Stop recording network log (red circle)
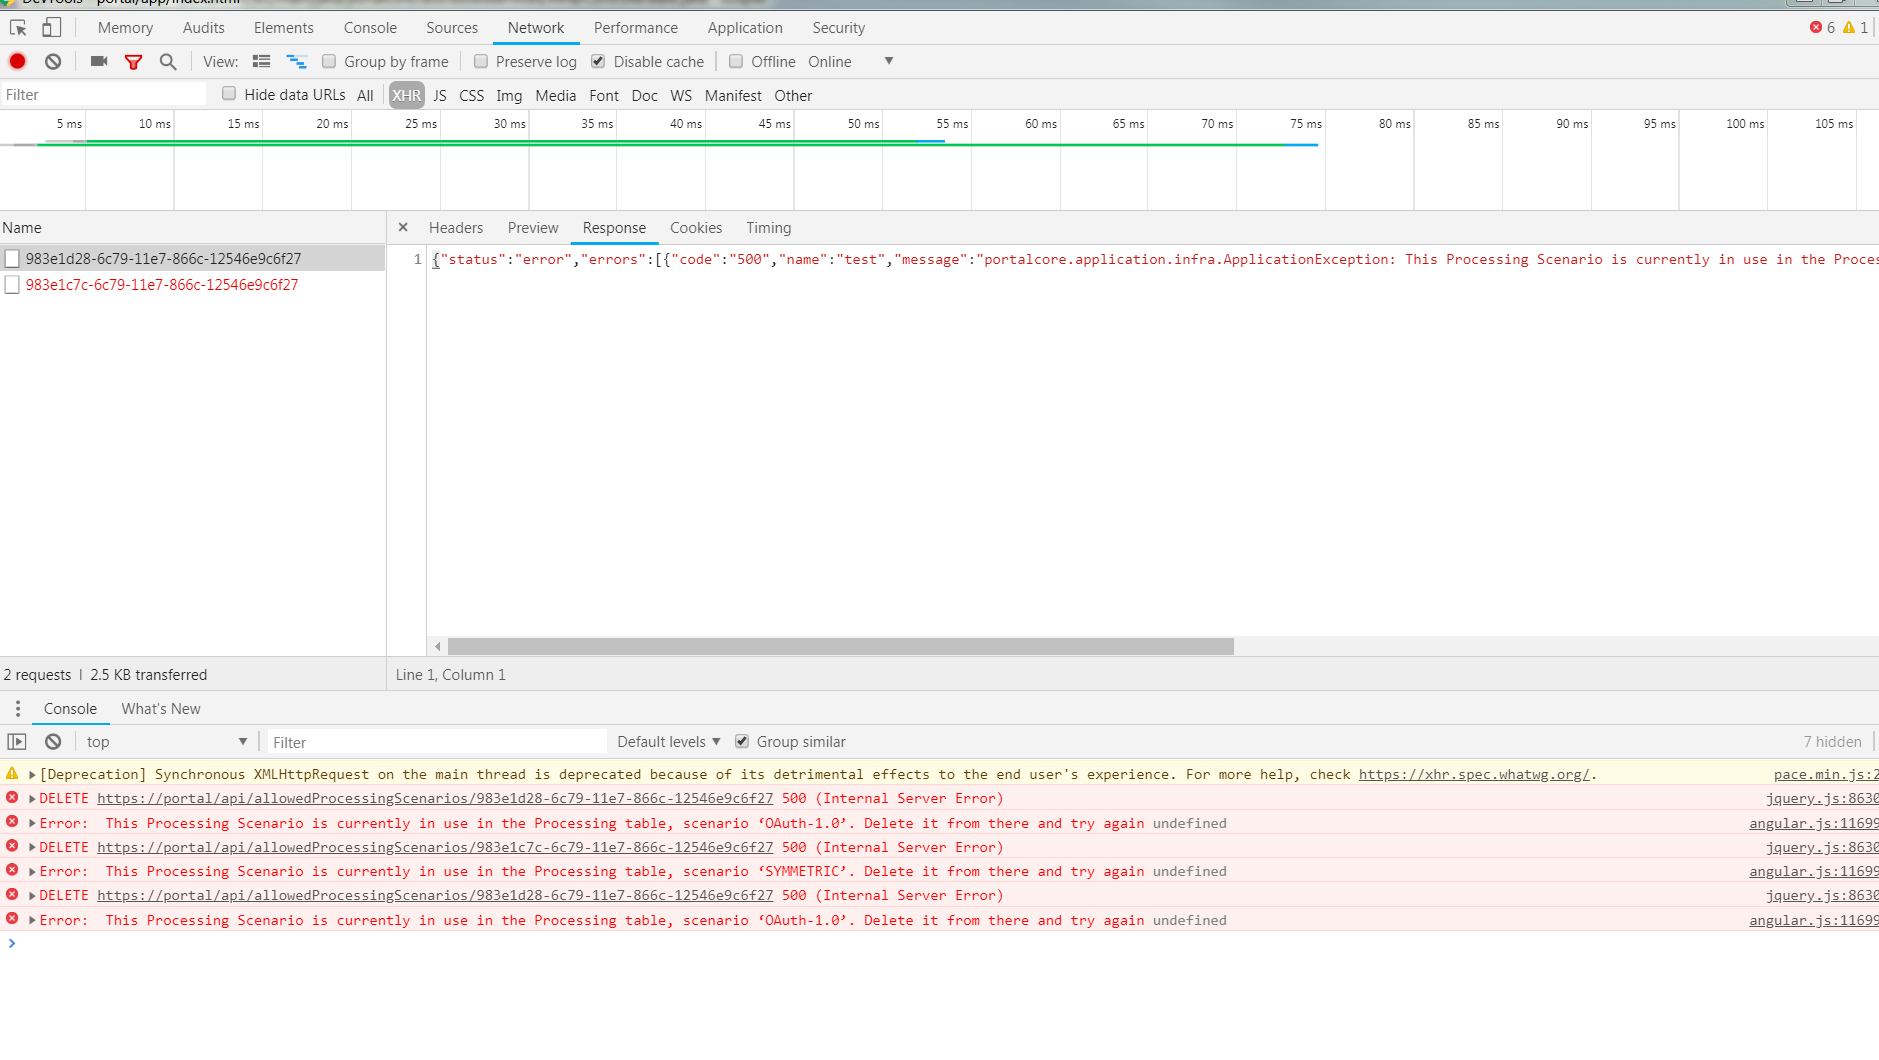The image size is (1879, 1060). [18, 61]
